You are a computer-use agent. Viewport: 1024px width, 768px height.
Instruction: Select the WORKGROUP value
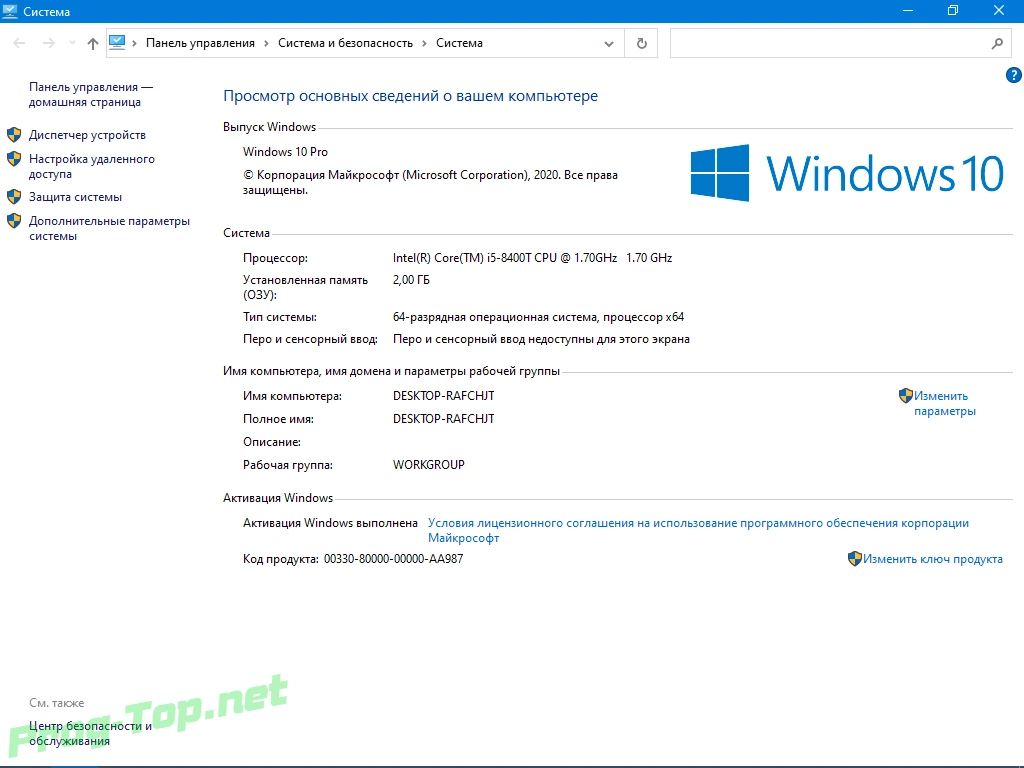tap(428, 464)
